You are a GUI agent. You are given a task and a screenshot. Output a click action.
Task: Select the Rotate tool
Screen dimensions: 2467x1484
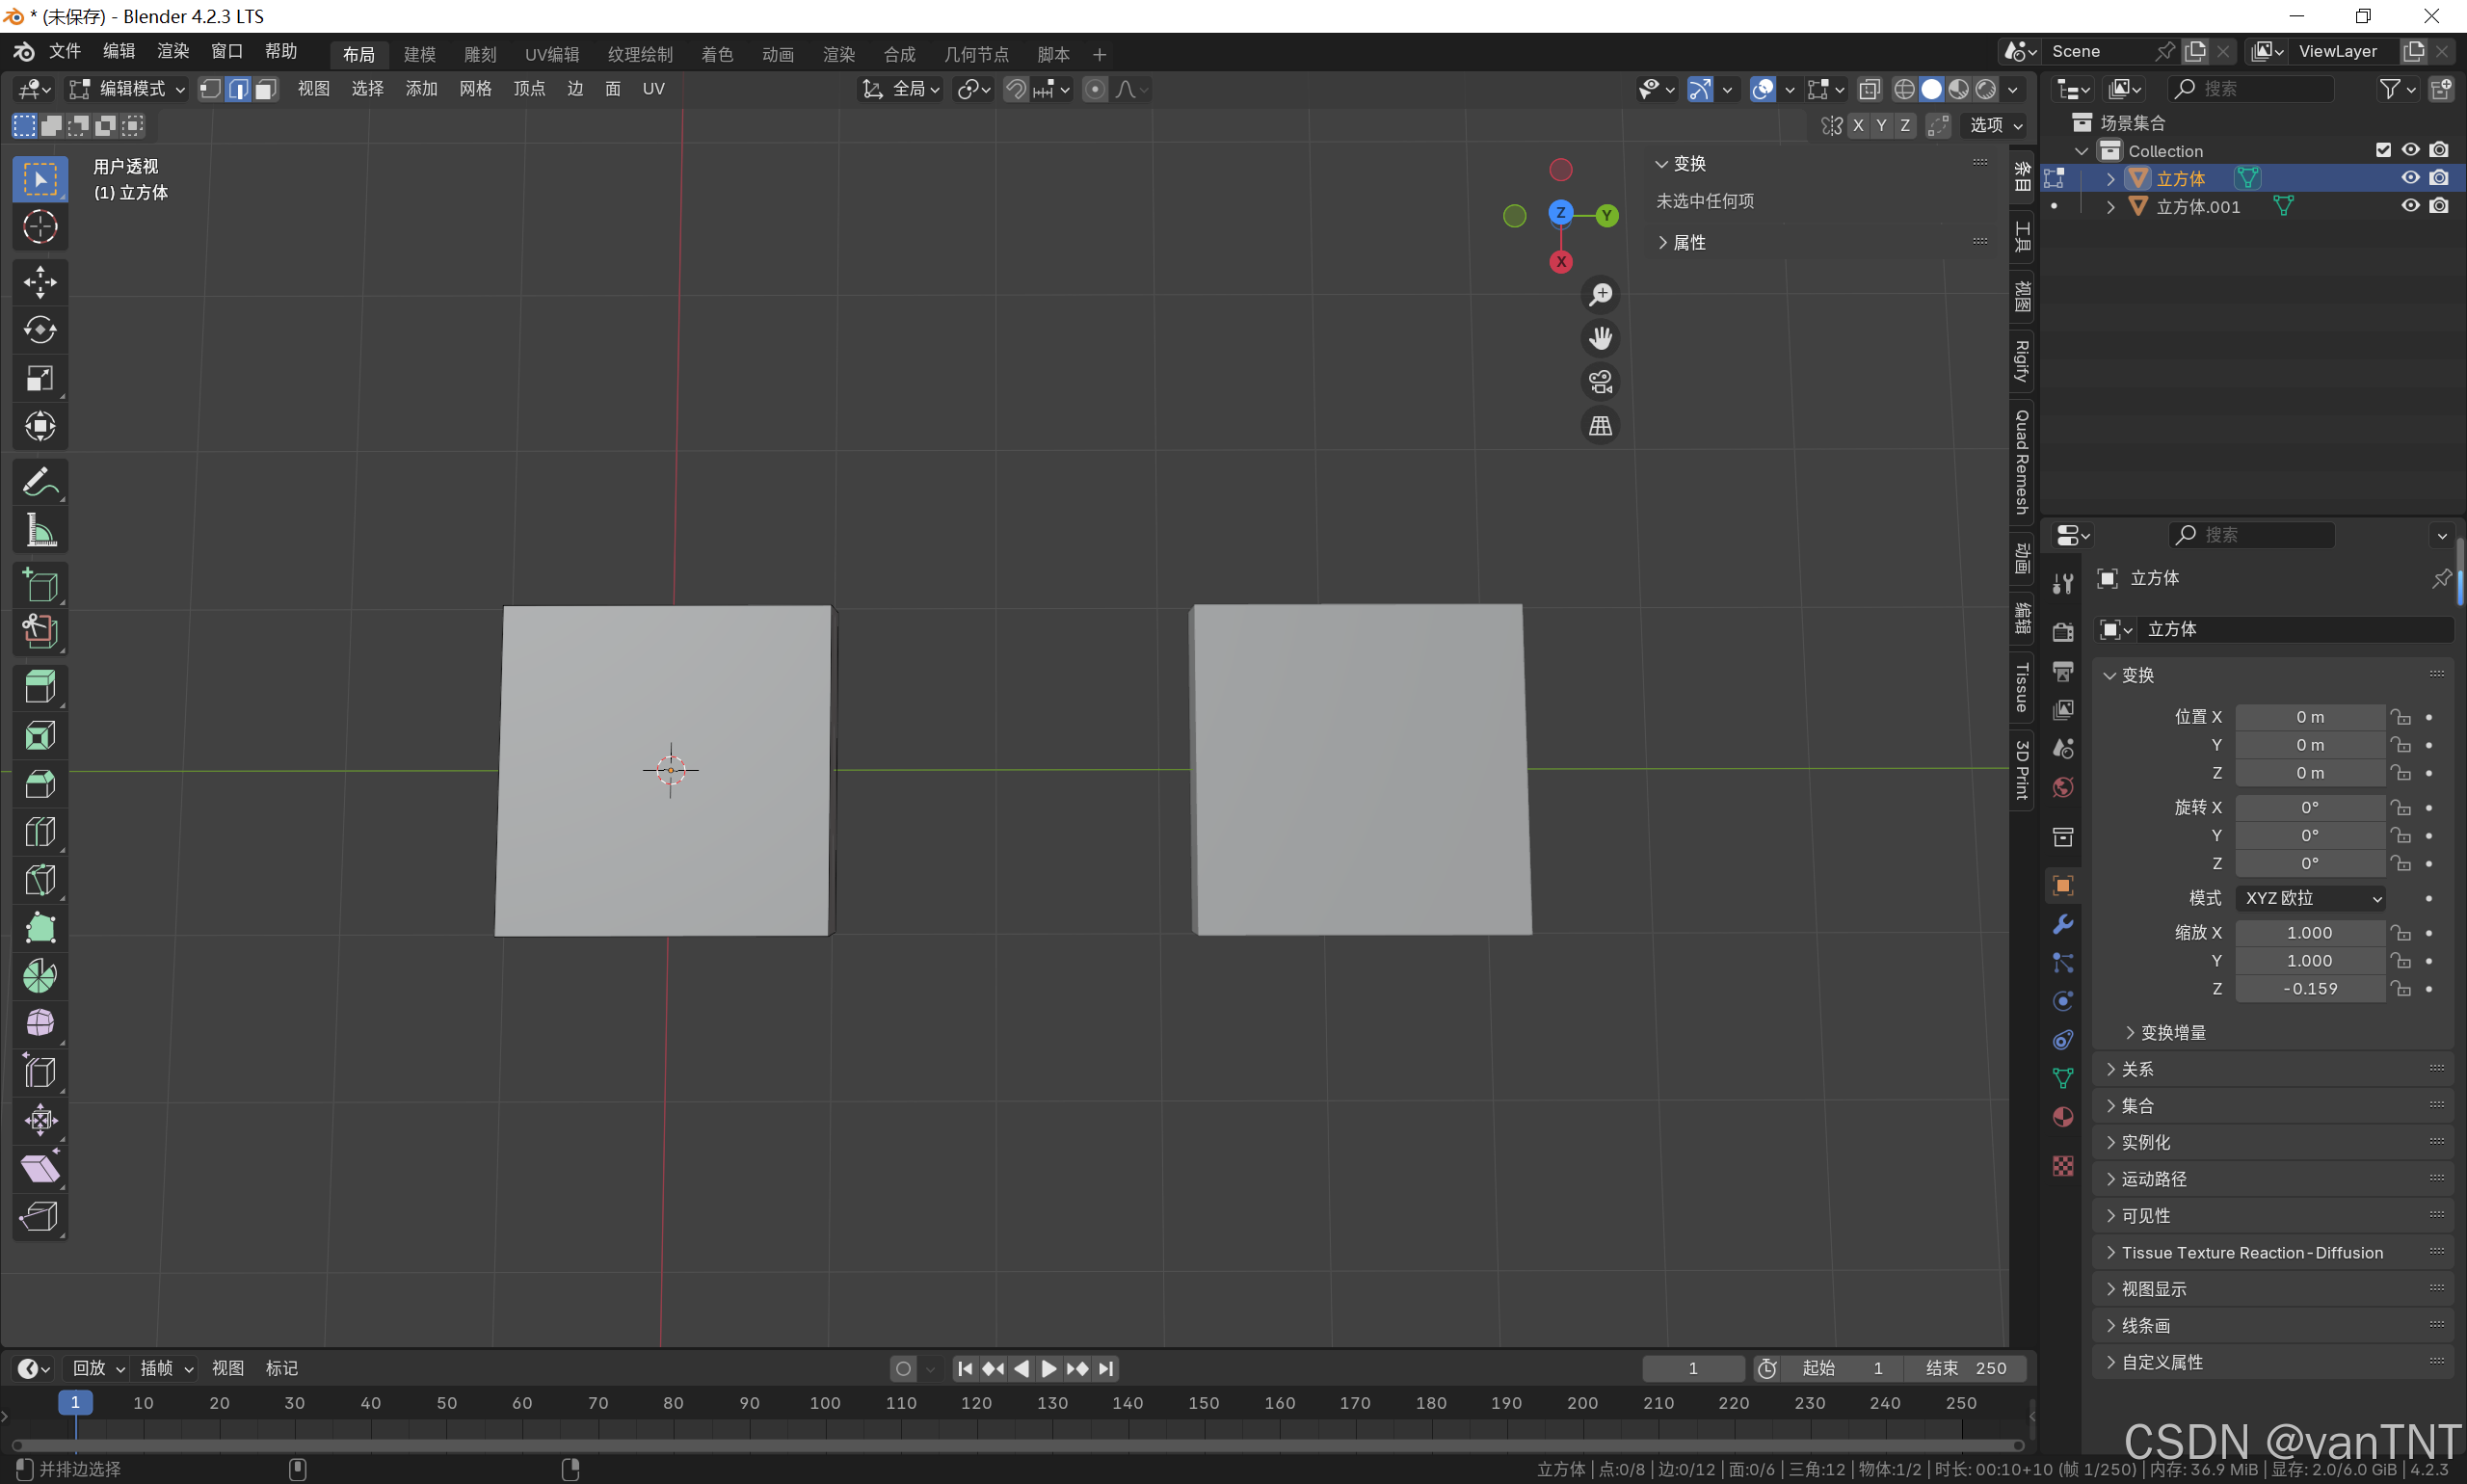[x=40, y=330]
